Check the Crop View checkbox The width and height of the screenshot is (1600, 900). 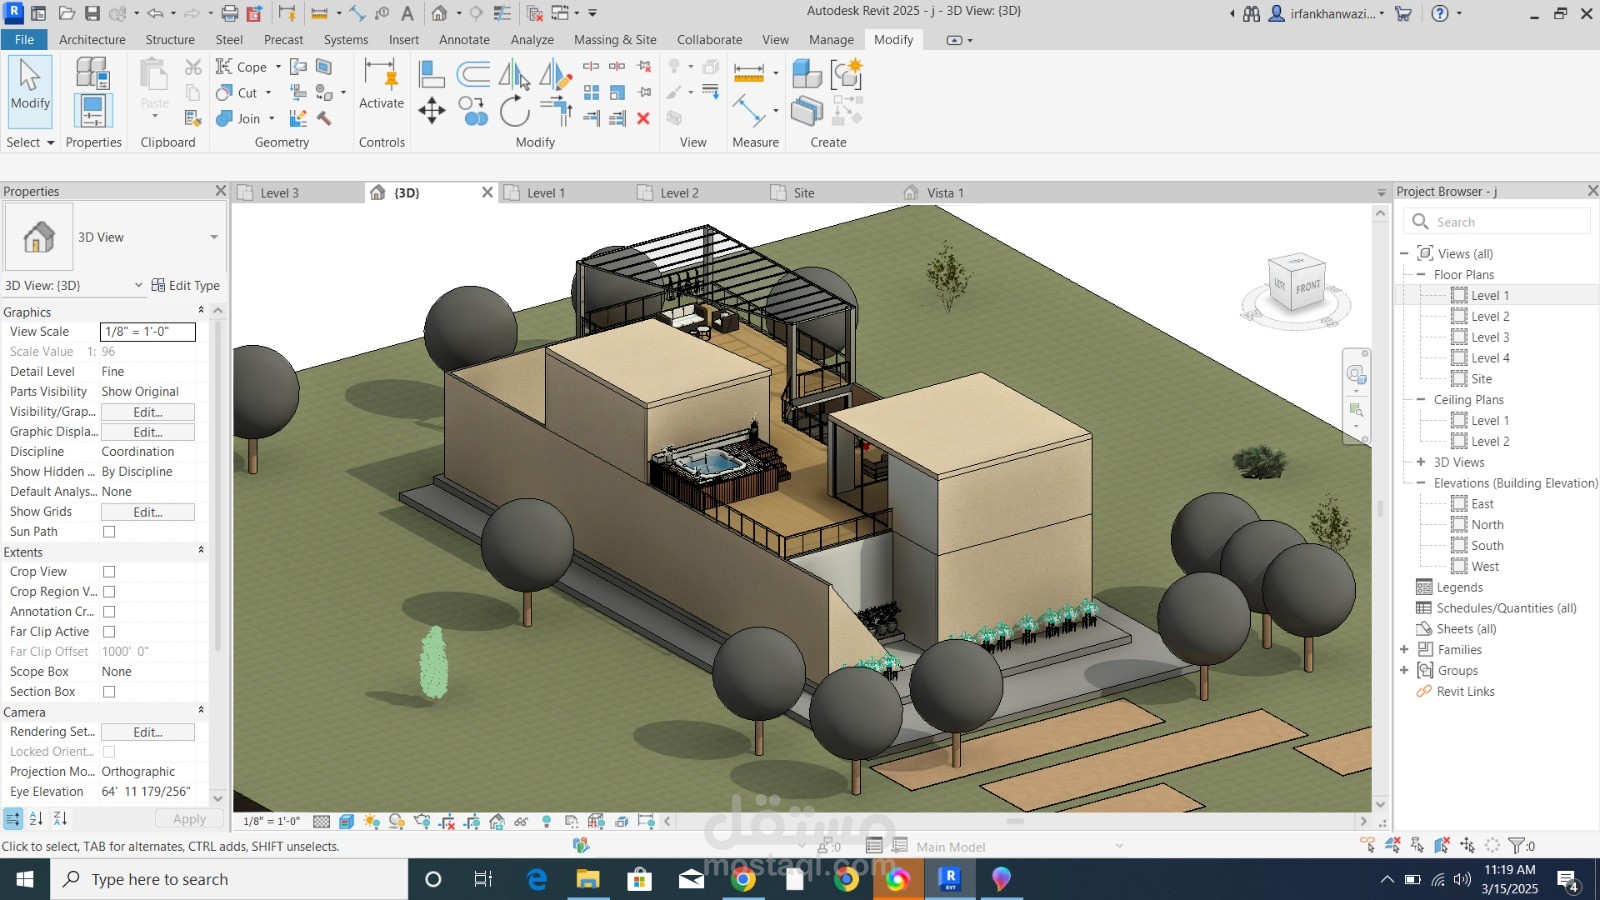pyautogui.click(x=109, y=572)
